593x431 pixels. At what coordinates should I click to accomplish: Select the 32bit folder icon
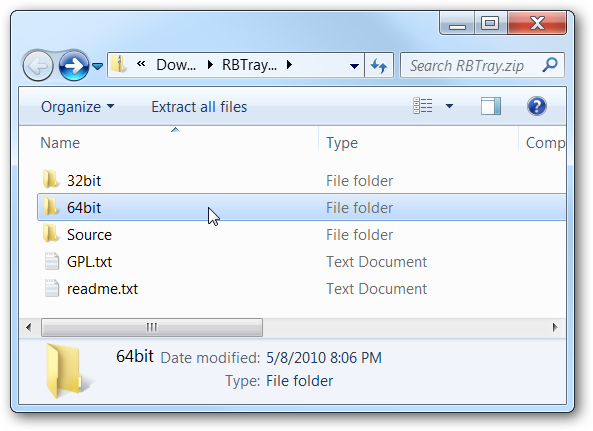(50, 179)
